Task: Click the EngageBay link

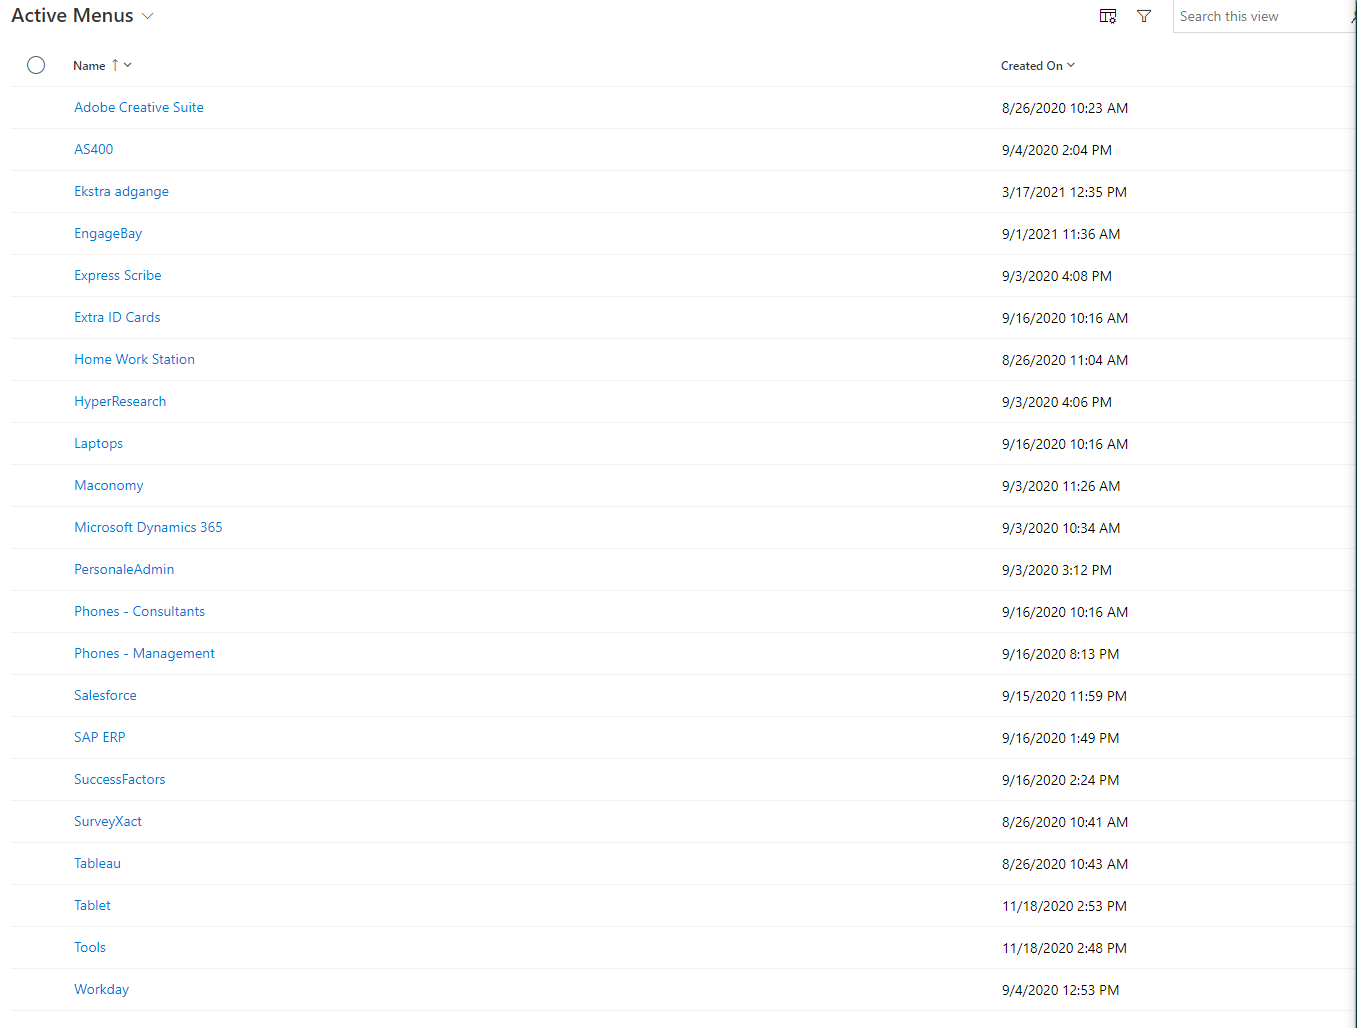Action: (108, 234)
